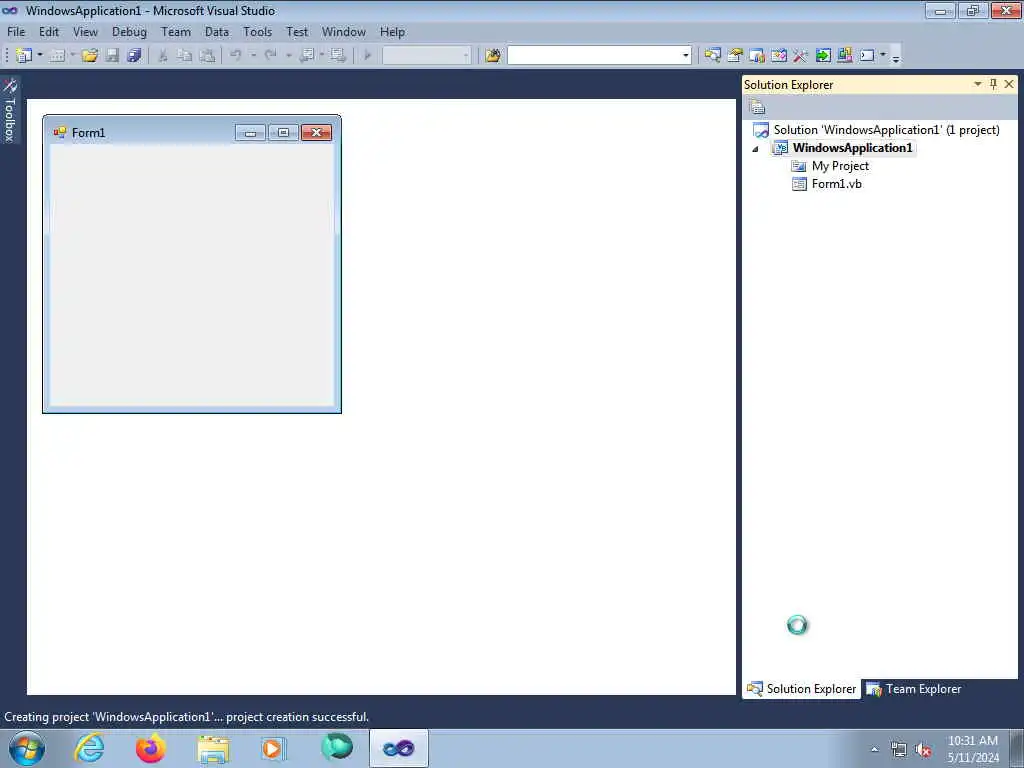Viewport: 1024px width, 768px height.
Task: Expand the collapsed Toolbox side tab
Action: (x=10, y=110)
